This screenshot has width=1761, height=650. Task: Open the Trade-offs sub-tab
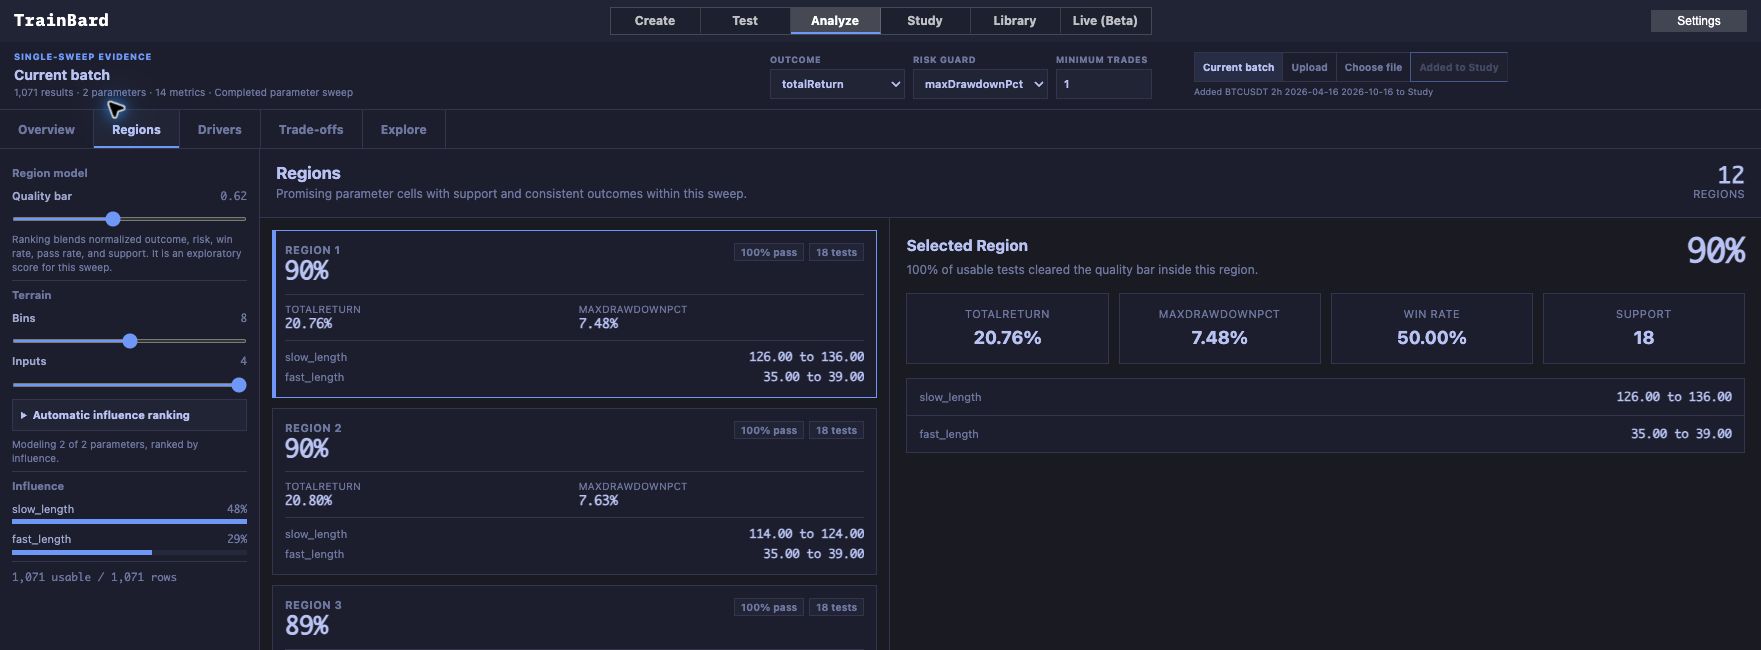point(311,130)
